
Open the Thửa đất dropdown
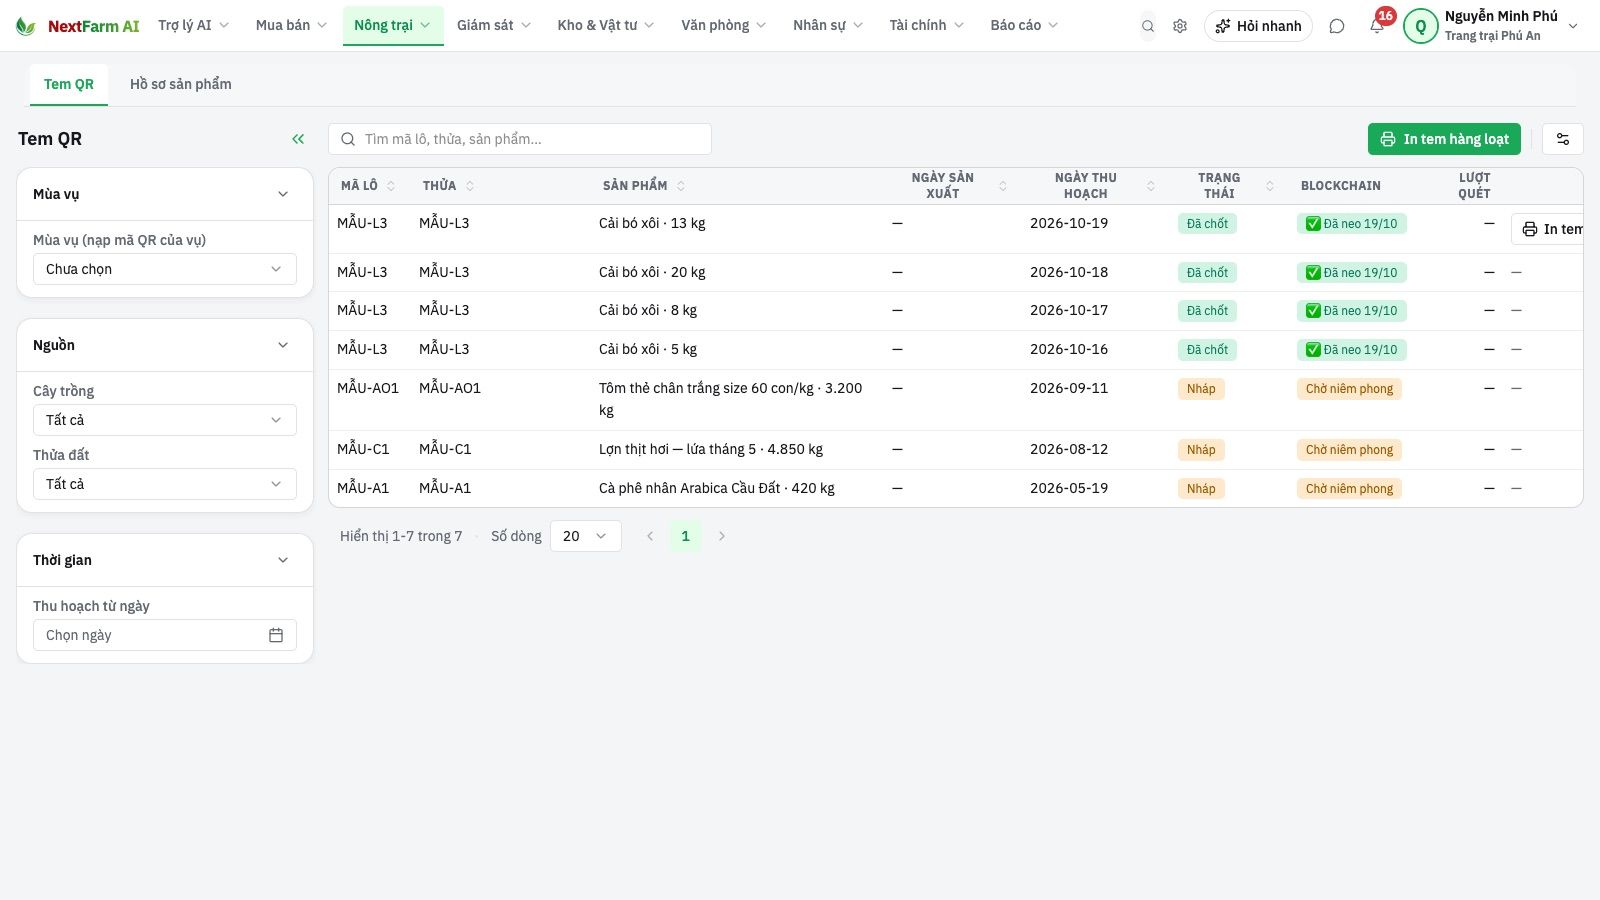165,484
